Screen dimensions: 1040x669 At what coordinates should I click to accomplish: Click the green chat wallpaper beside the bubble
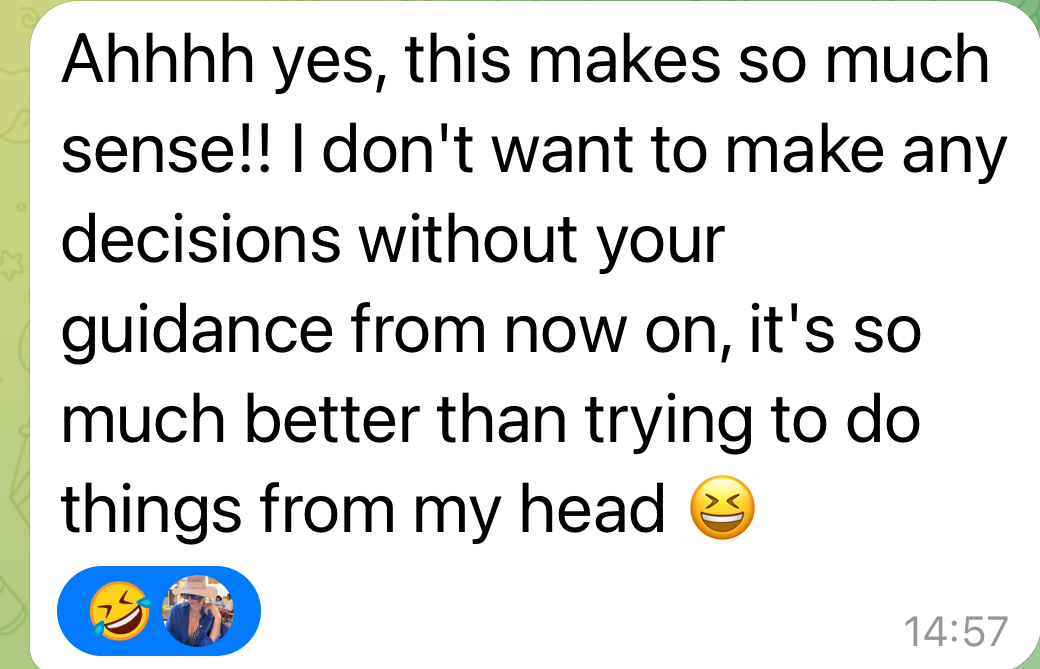[x=13, y=332]
